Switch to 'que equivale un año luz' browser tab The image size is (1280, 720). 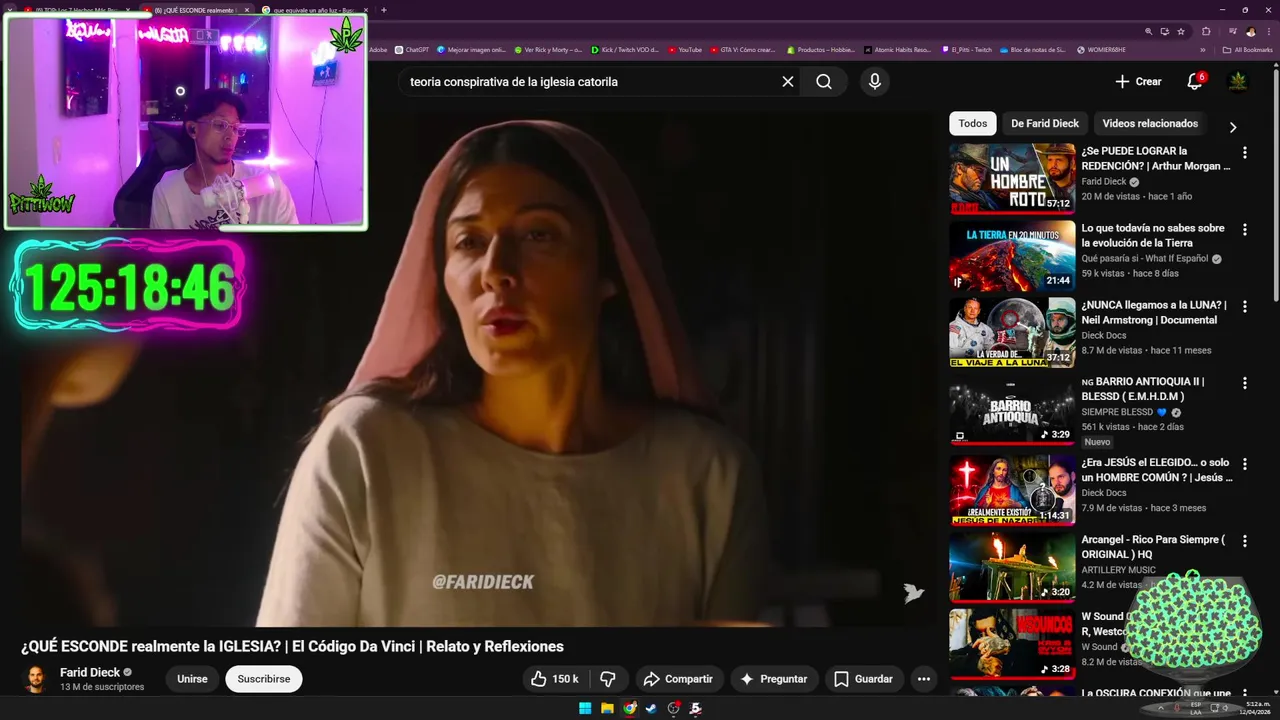(315, 10)
